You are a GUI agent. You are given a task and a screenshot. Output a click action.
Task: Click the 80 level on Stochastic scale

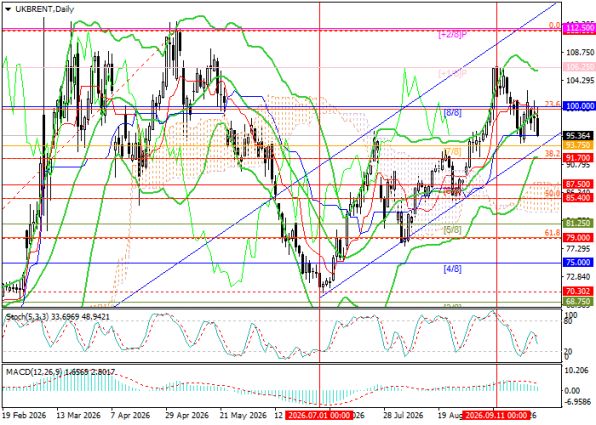[x=568, y=322]
